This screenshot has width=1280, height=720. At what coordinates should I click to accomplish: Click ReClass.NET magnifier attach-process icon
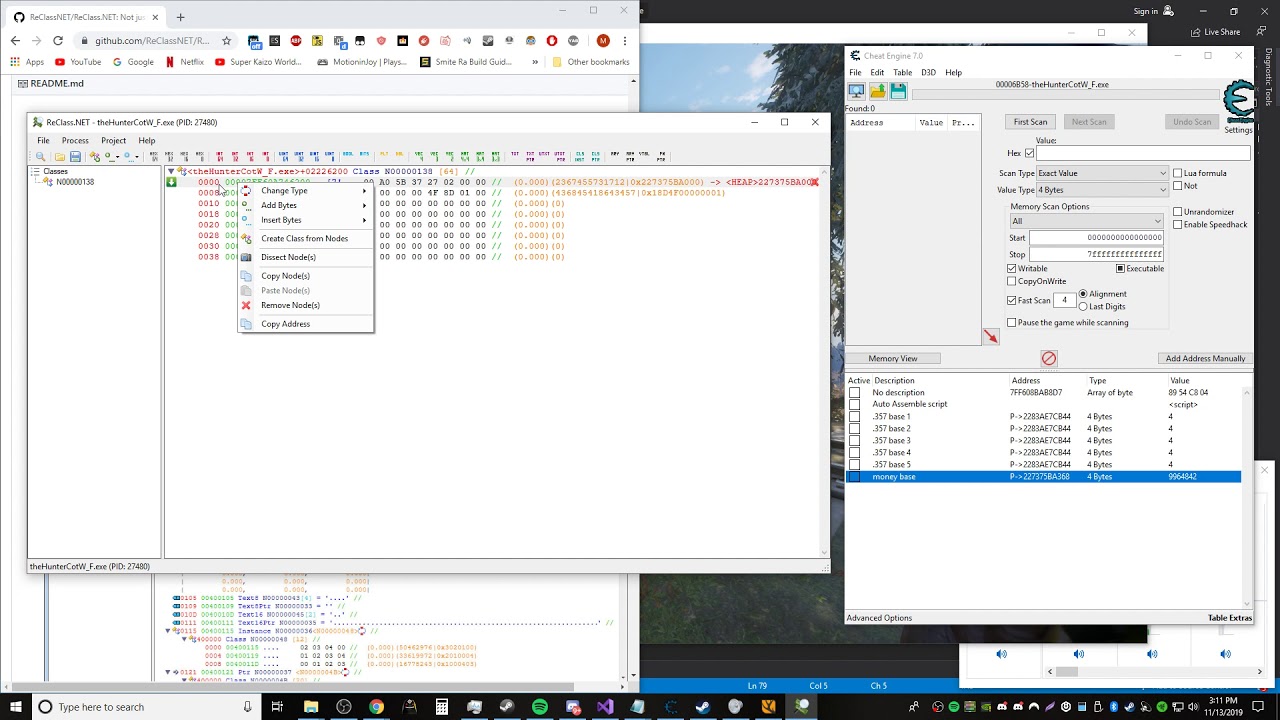coord(41,157)
